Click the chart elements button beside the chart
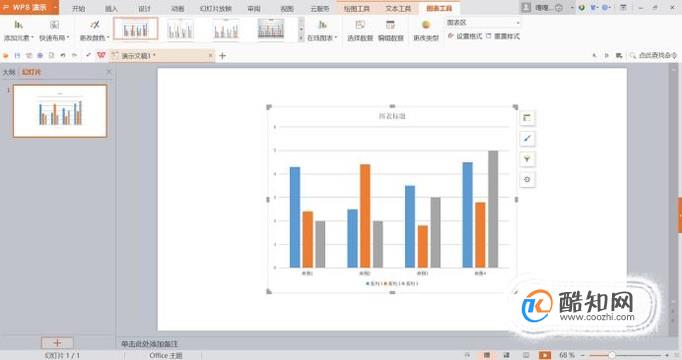The height and width of the screenshot is (360, 682). point(527,118)
